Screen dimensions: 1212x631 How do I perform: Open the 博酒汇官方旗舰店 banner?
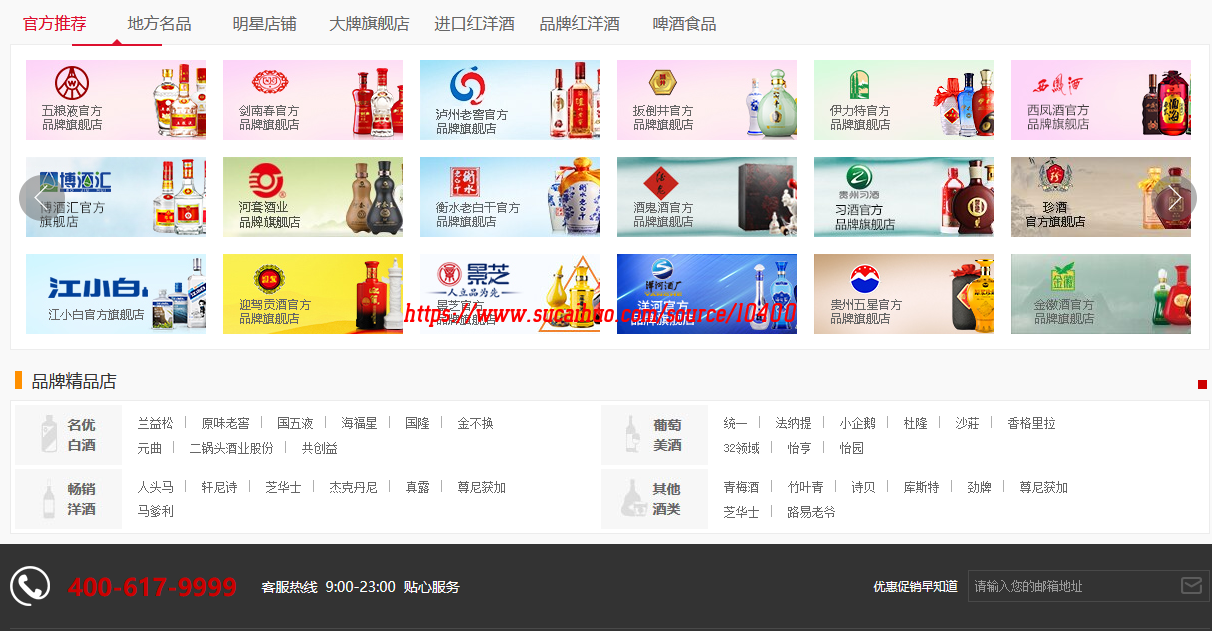[116, 197]
